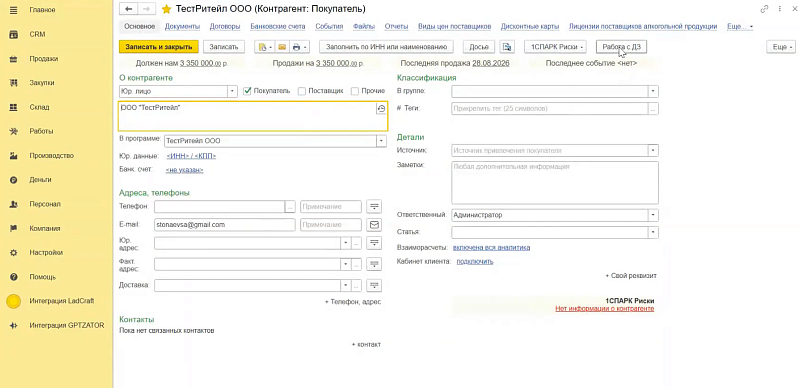This screenshot has width=799, height=388.
Task: Copy link via the chain icon
Action: click(x=764, y=9)
